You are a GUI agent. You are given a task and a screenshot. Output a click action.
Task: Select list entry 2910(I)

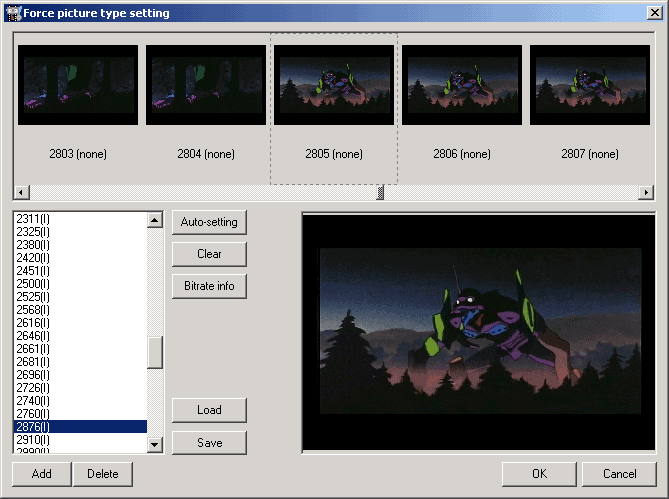coord(80,440)
